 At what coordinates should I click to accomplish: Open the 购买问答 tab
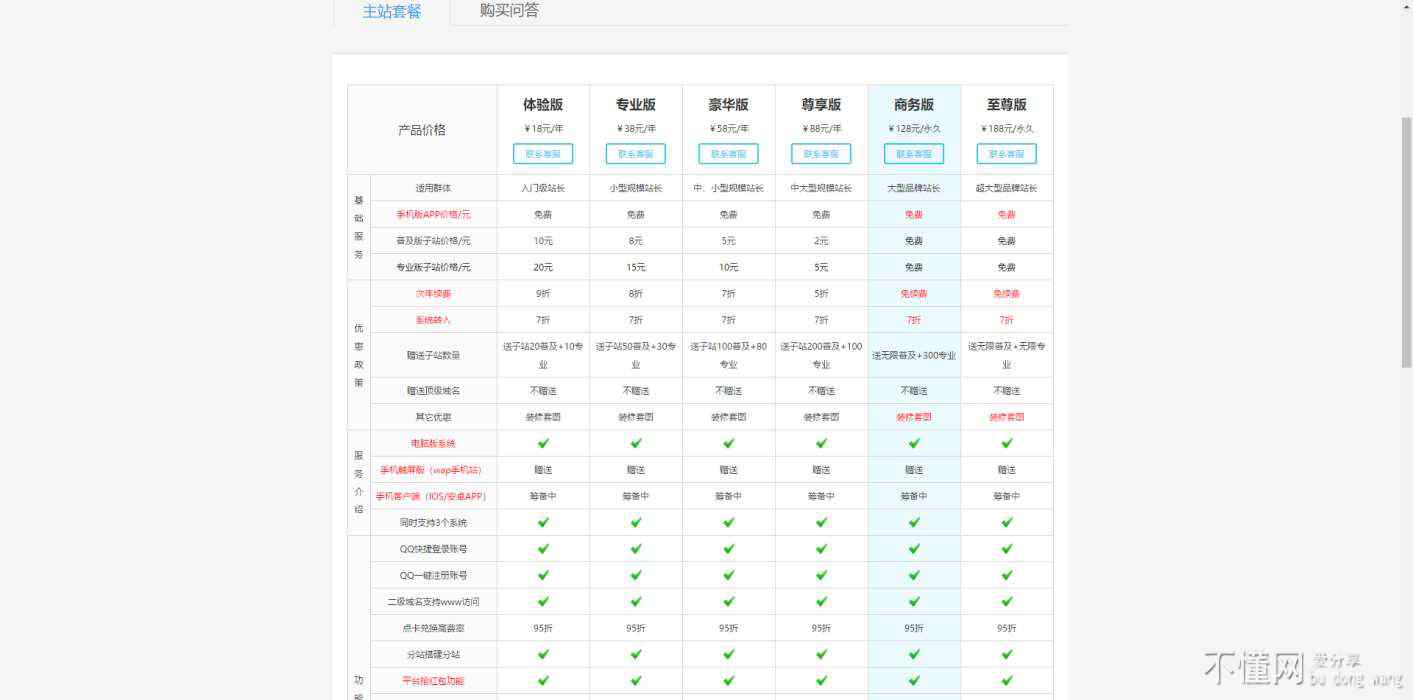pos(509,11)
